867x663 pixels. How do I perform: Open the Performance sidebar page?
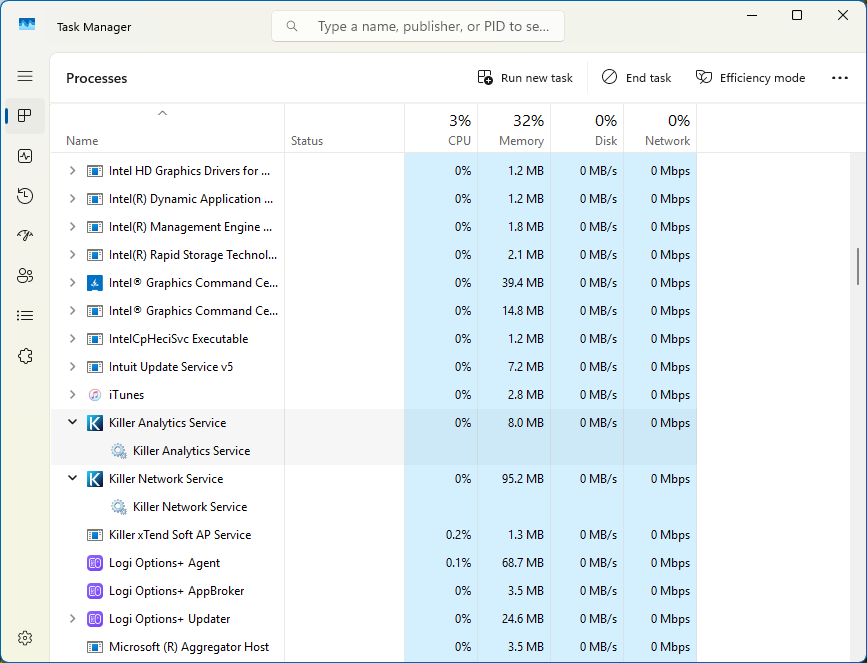[x=25, y=156]
